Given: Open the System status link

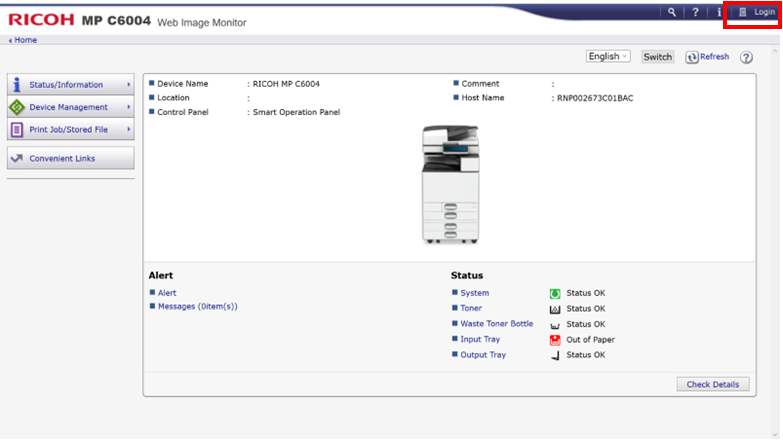Looking at the screenshot, I should (x=474, y=293).
